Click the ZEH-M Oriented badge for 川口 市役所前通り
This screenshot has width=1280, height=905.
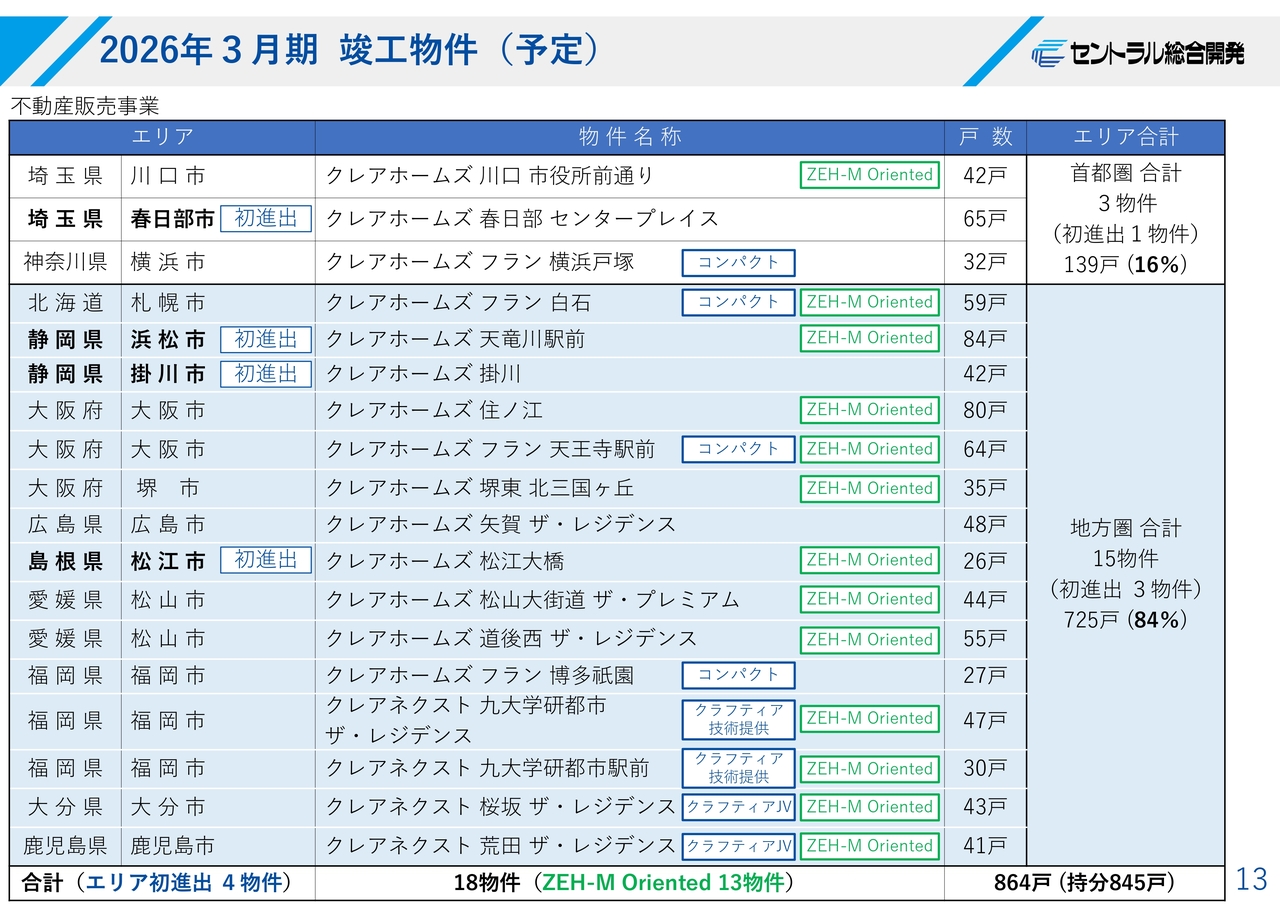(x=869, y=175)
